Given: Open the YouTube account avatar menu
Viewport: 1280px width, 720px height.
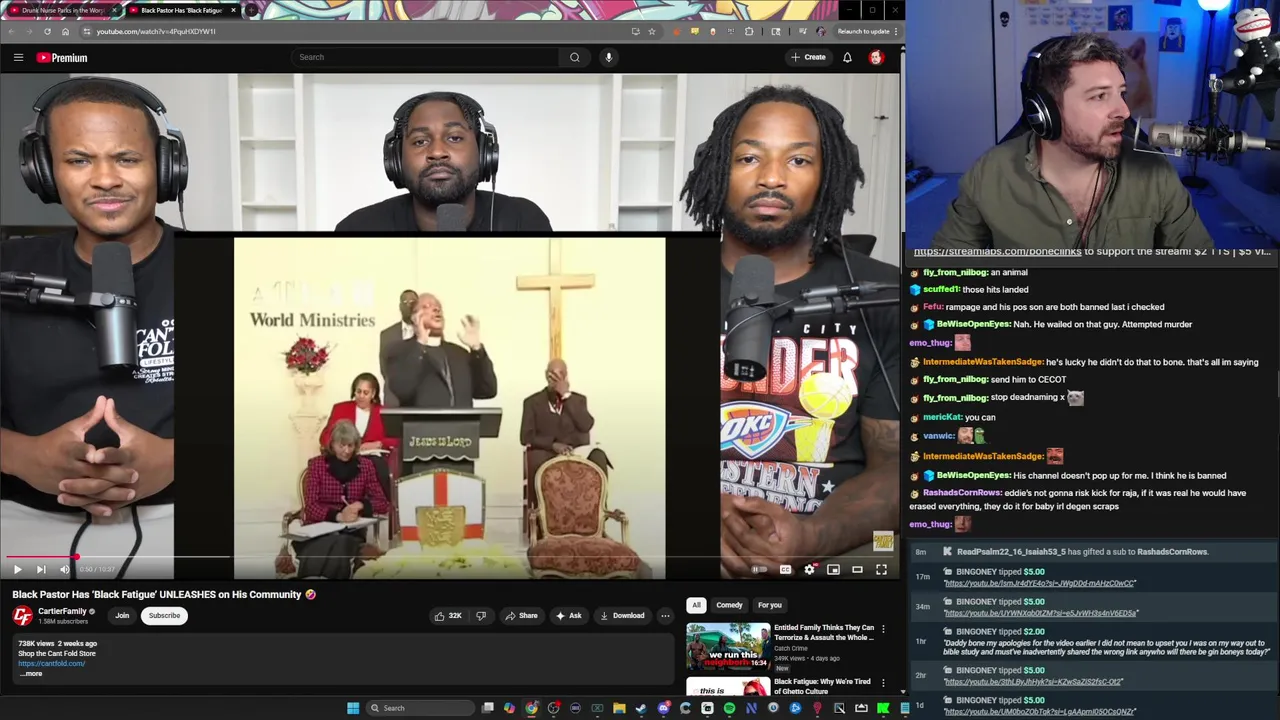Looking at the screenshot, I should (876, 57).
